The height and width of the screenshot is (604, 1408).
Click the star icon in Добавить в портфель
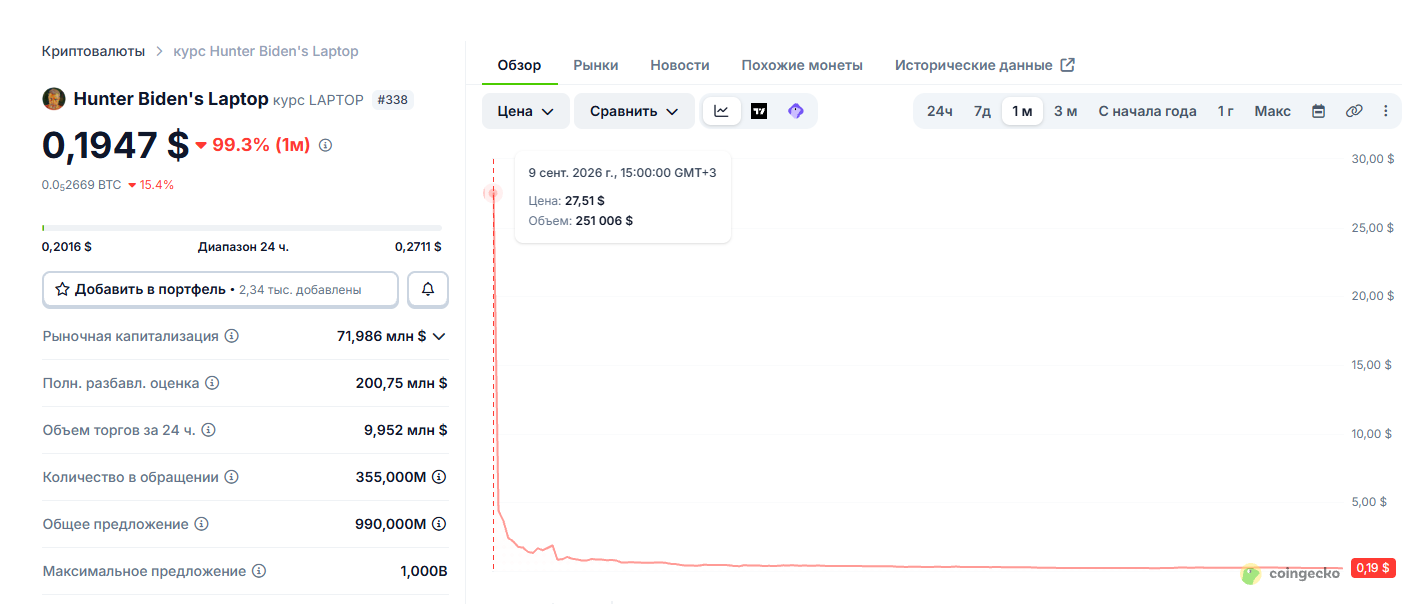pyautogui.click(x=62, y=289)
